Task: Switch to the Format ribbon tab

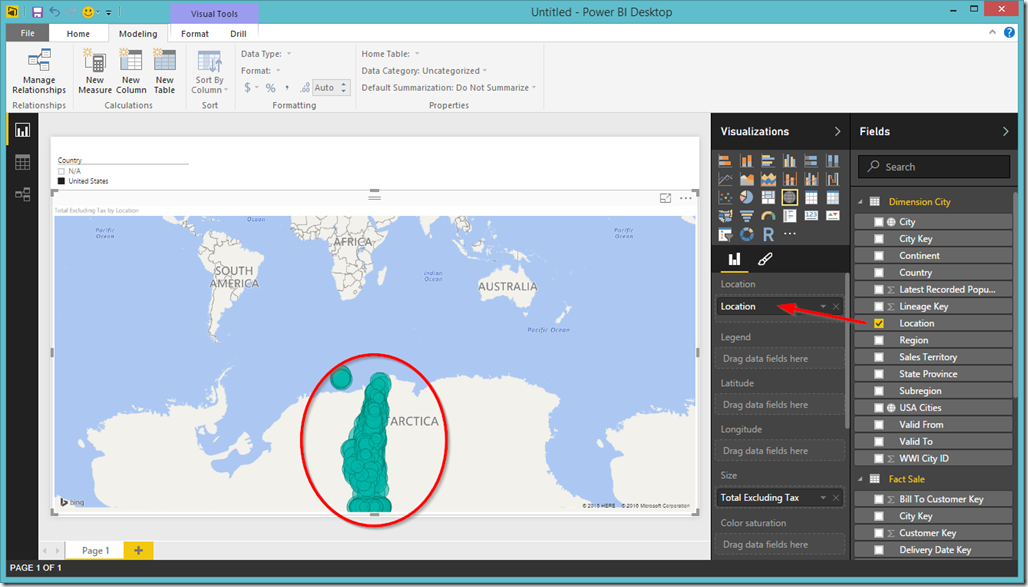Action: point(195,33)
